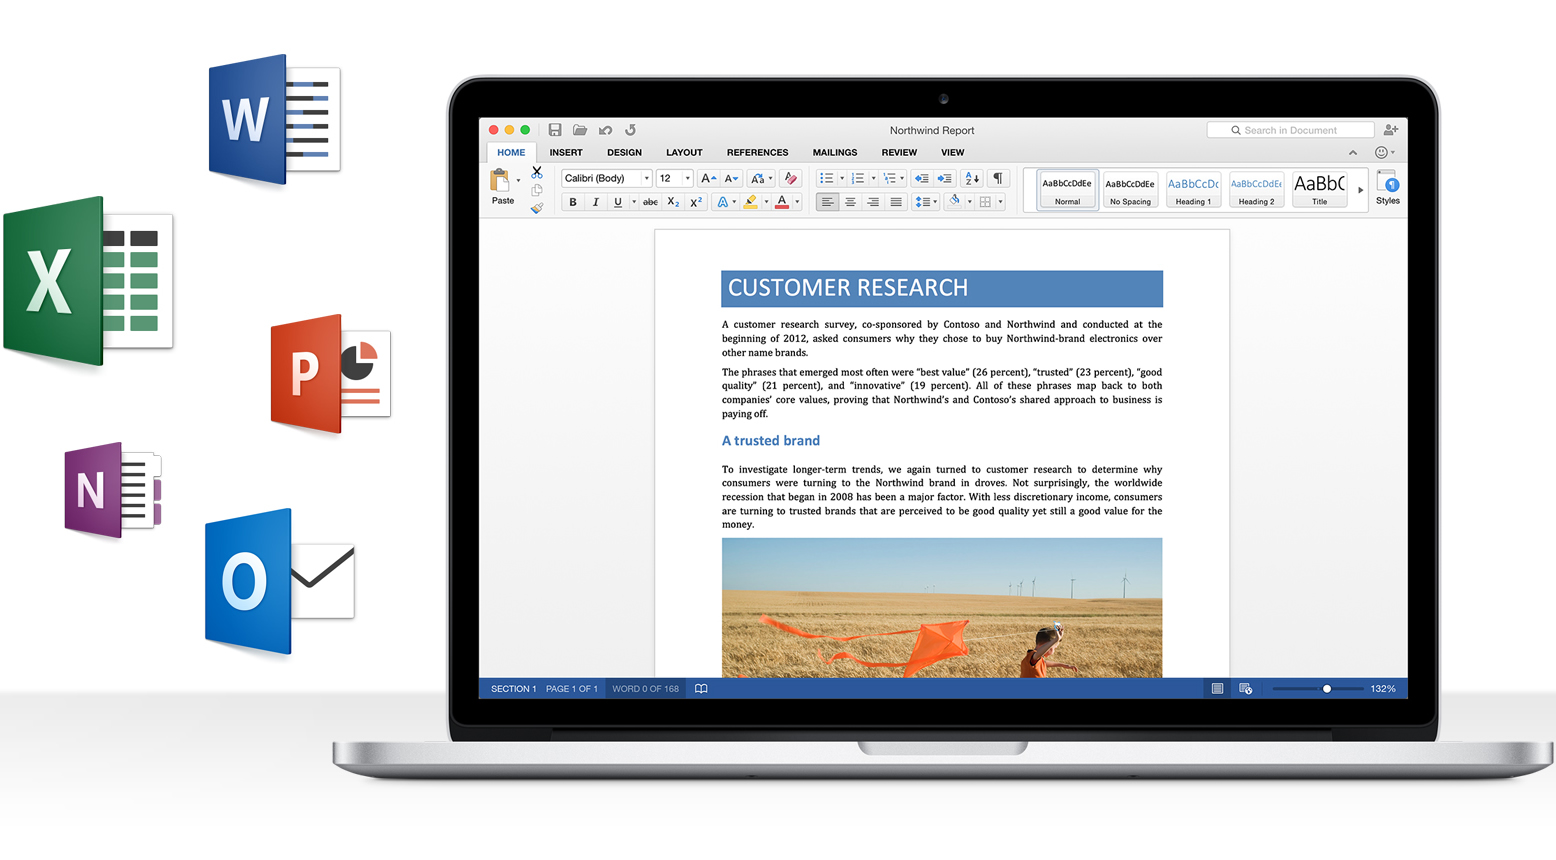Open the line spacing dropdown

click(926, 202)
